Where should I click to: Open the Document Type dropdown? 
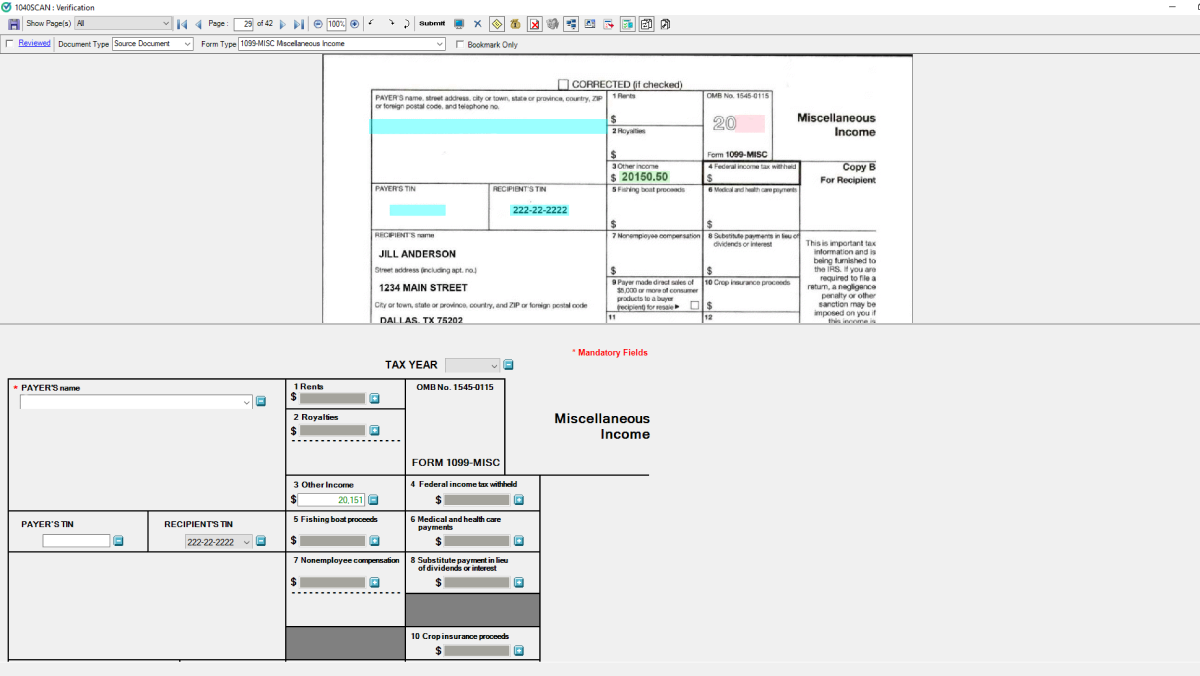point(188,44)
